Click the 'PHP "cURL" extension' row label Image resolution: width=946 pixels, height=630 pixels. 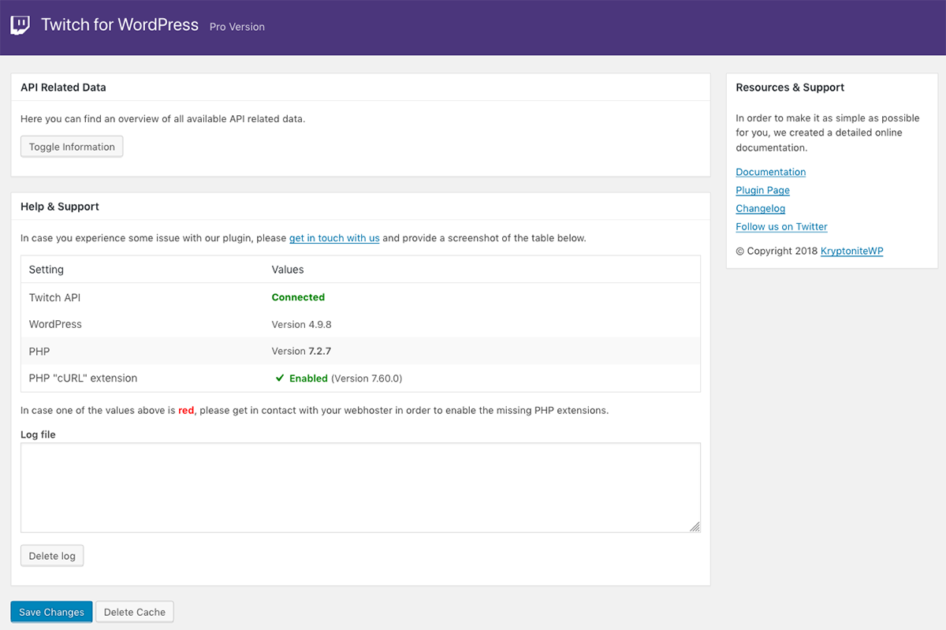click(x=83, y=378)
